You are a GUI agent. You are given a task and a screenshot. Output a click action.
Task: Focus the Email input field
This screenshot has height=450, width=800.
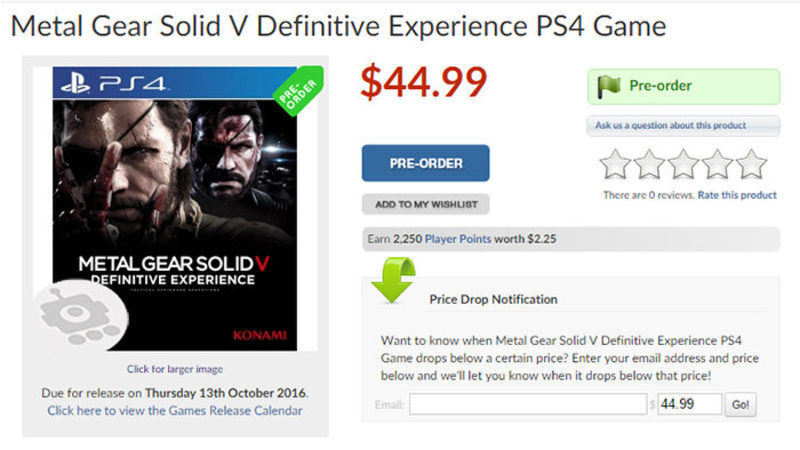(x=527, y=404)
